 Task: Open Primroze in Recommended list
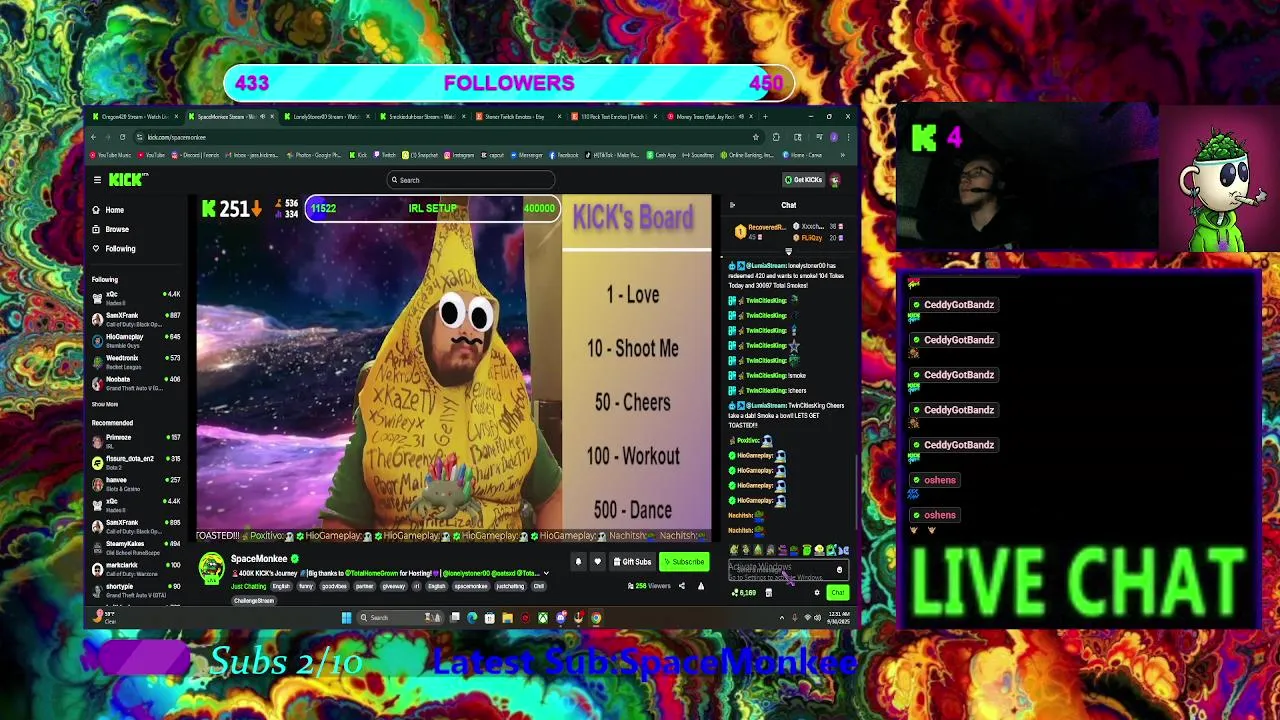[x=137, y=441]
